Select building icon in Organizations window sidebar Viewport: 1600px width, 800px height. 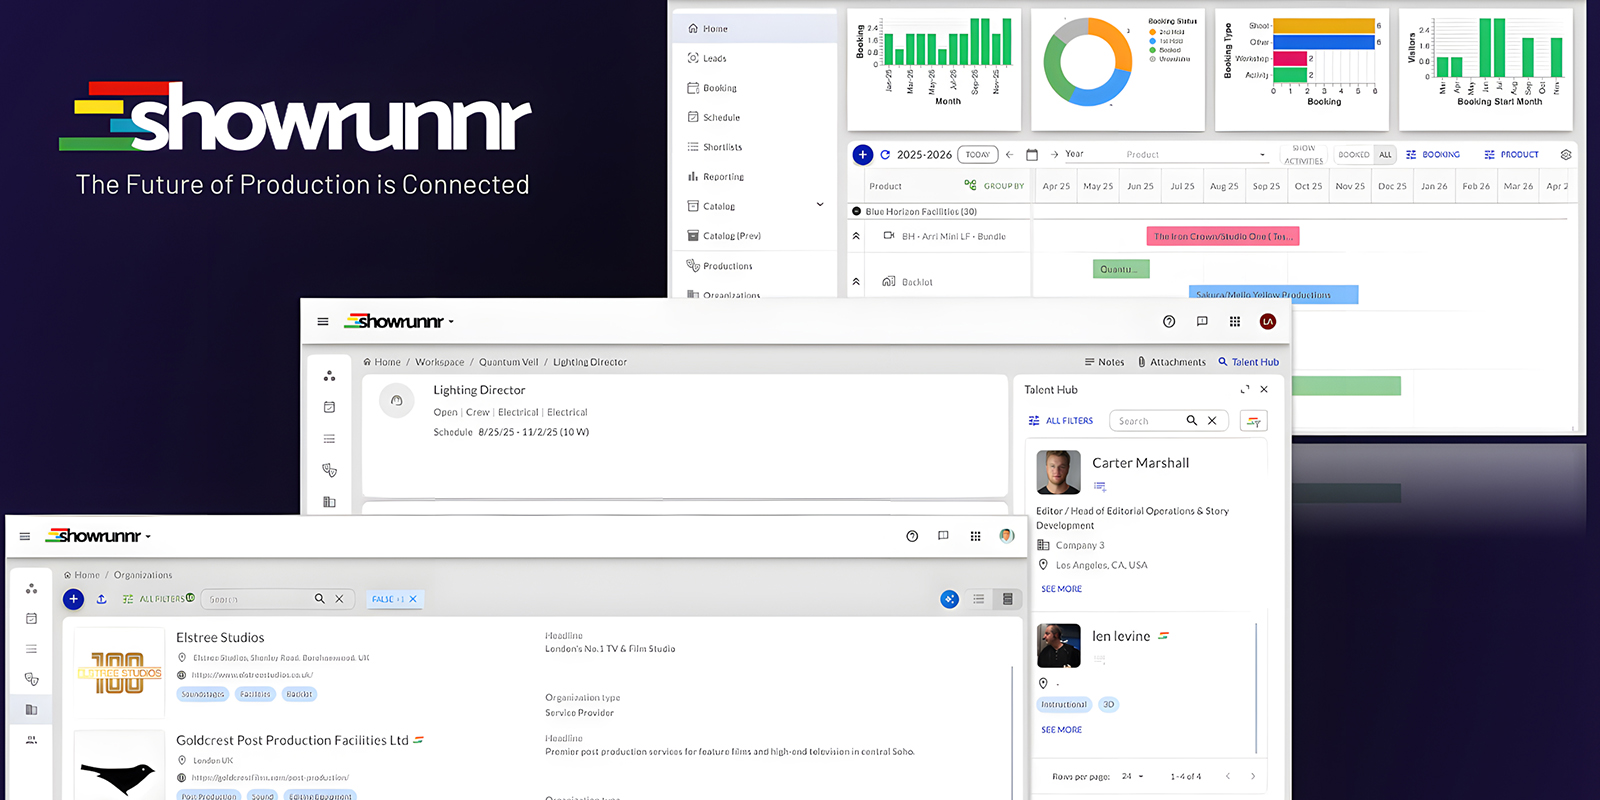click(x=31, y=710)
